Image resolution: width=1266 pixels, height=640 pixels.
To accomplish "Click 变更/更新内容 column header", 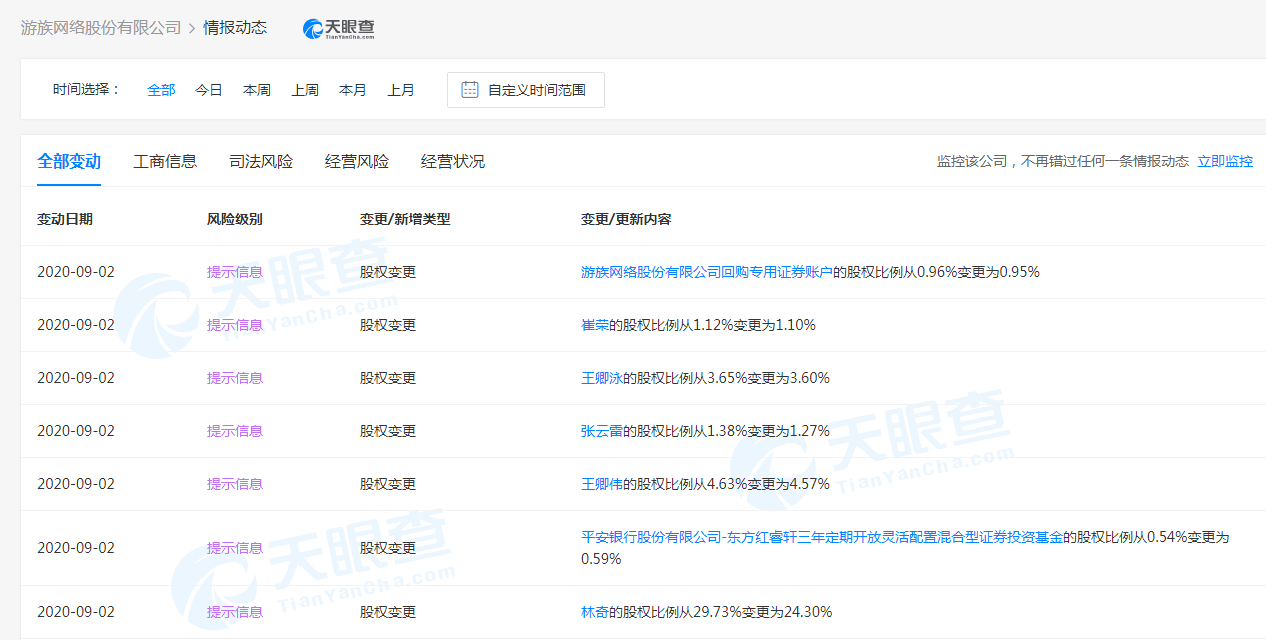I will [626, 219].
